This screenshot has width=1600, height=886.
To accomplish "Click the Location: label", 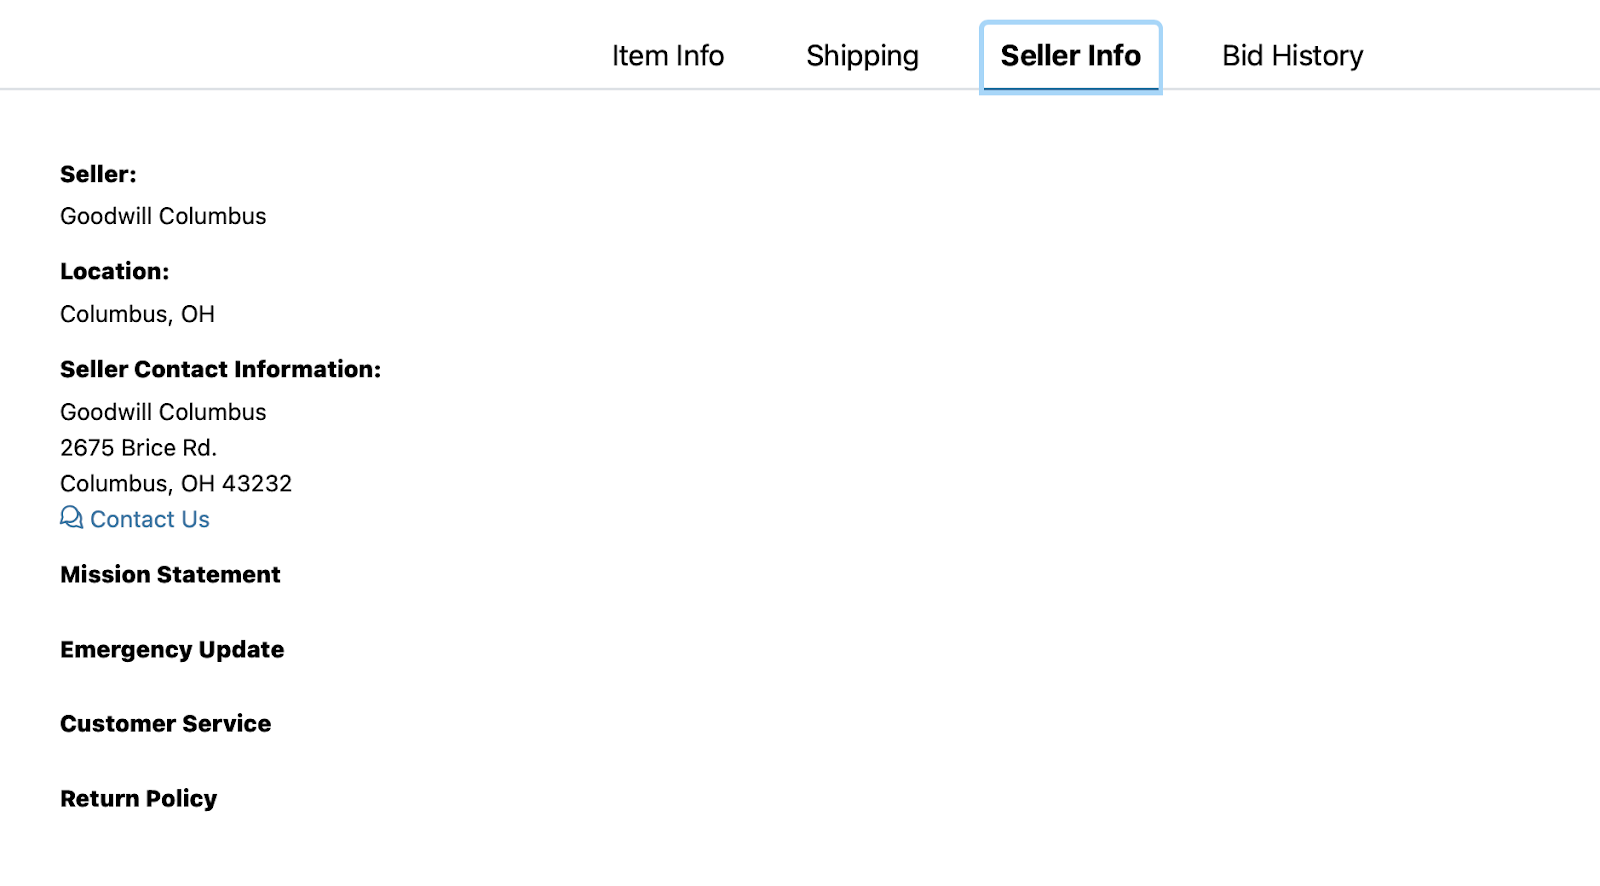I will click(x=114, y=271).
